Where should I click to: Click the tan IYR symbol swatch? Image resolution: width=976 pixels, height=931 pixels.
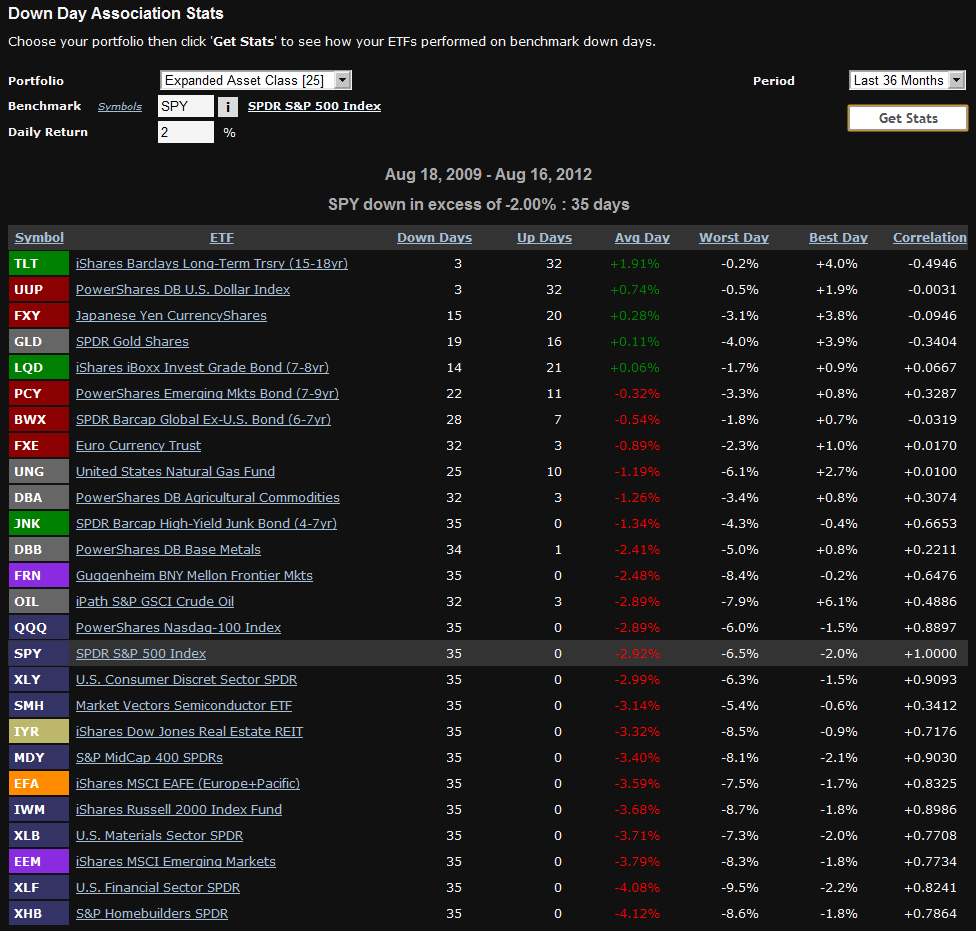(x=39, y=732)
